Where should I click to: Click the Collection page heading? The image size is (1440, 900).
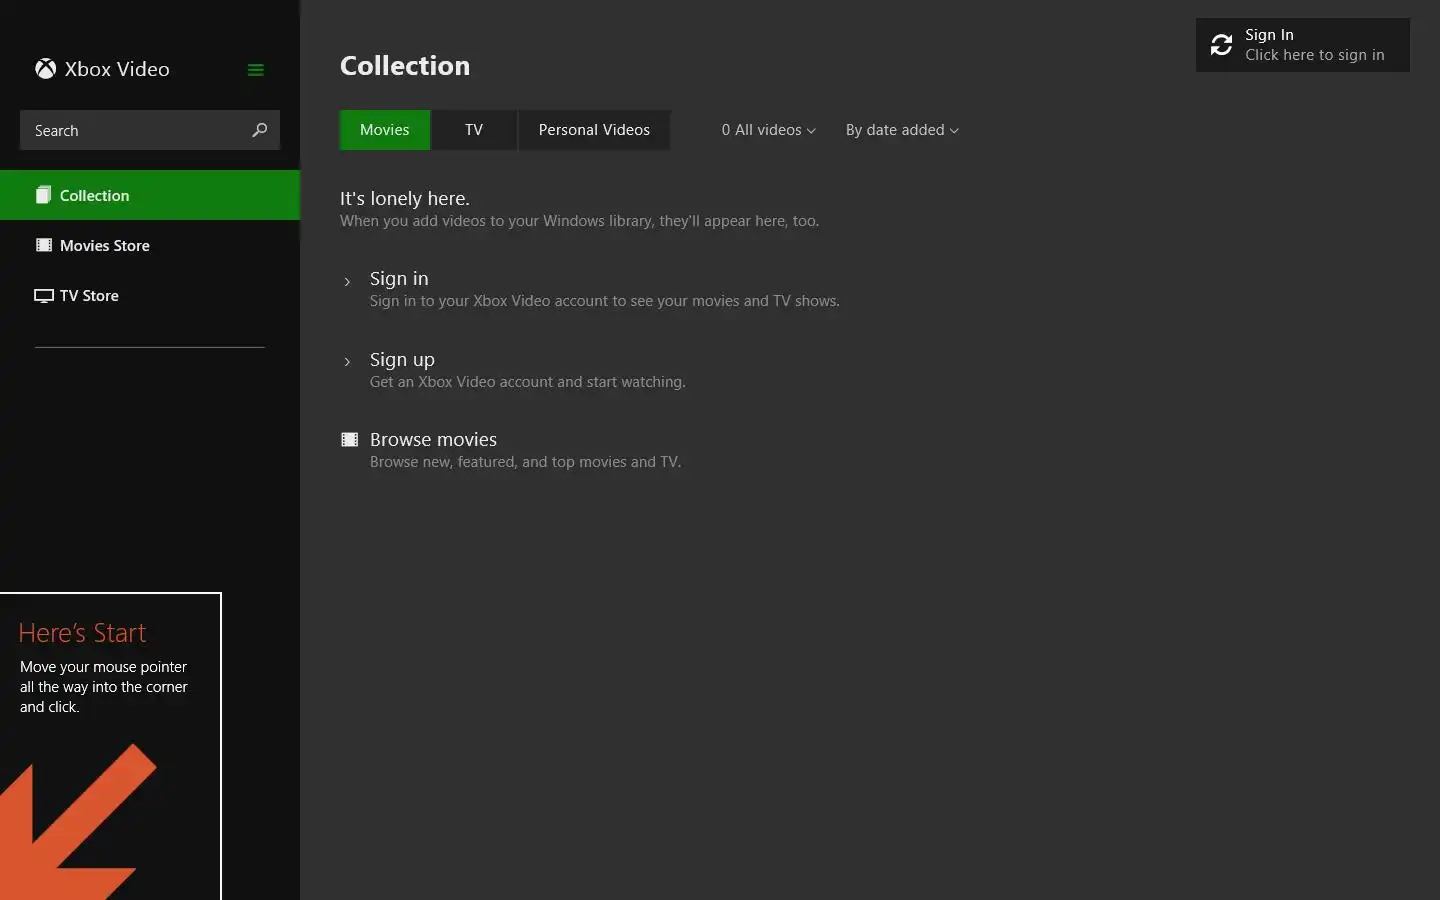click(405, 66)
